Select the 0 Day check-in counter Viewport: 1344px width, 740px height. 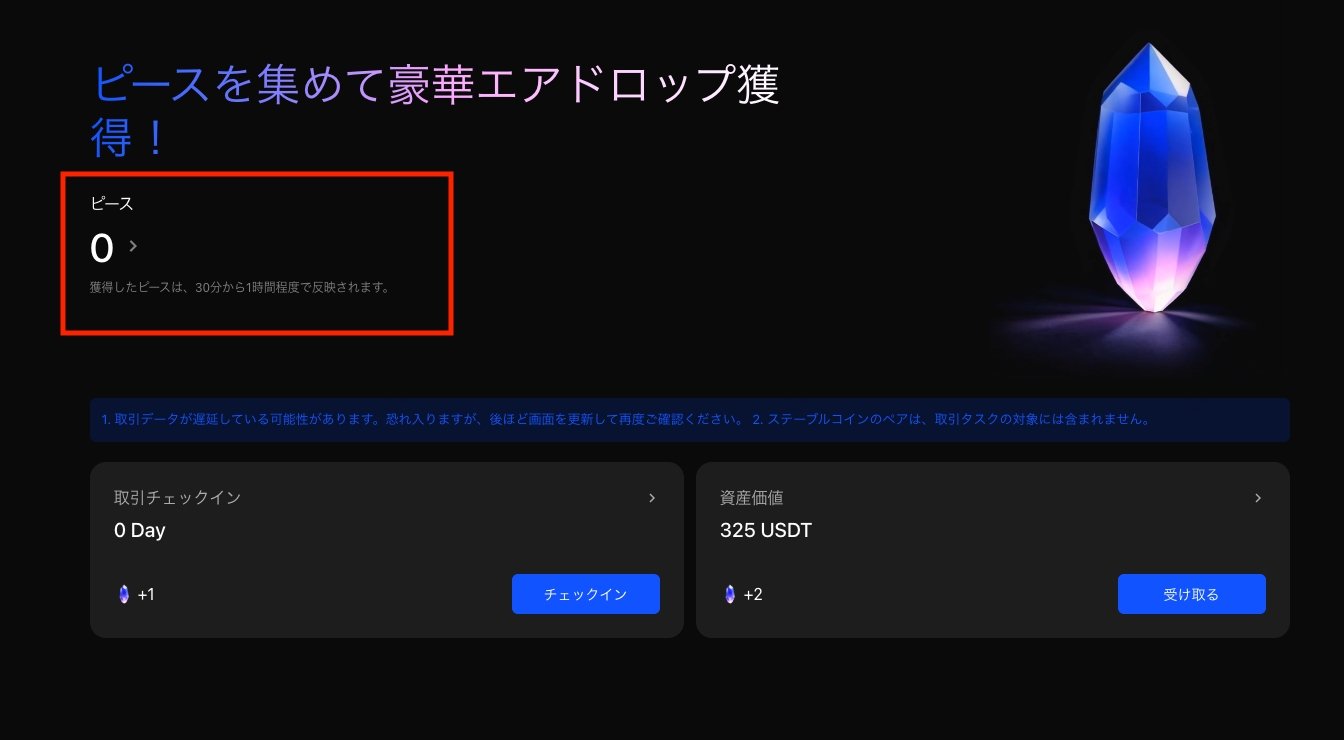point(140,531)
